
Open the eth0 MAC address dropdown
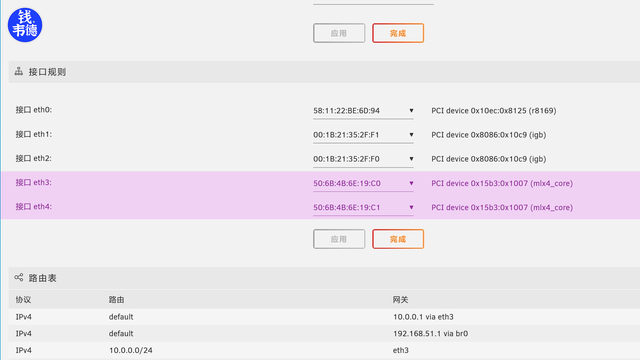click(363, 111)
